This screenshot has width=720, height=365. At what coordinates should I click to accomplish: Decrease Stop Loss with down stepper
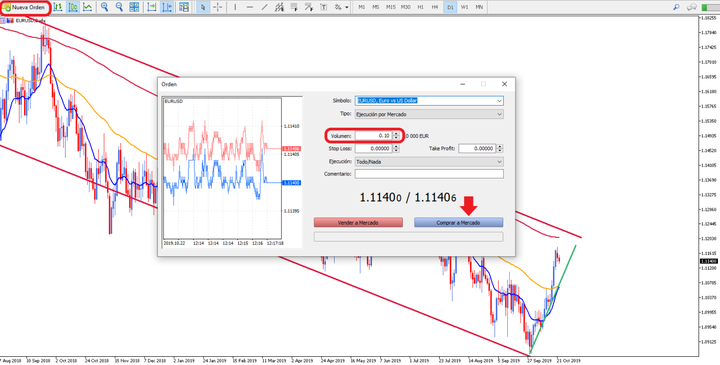[397, 151]
